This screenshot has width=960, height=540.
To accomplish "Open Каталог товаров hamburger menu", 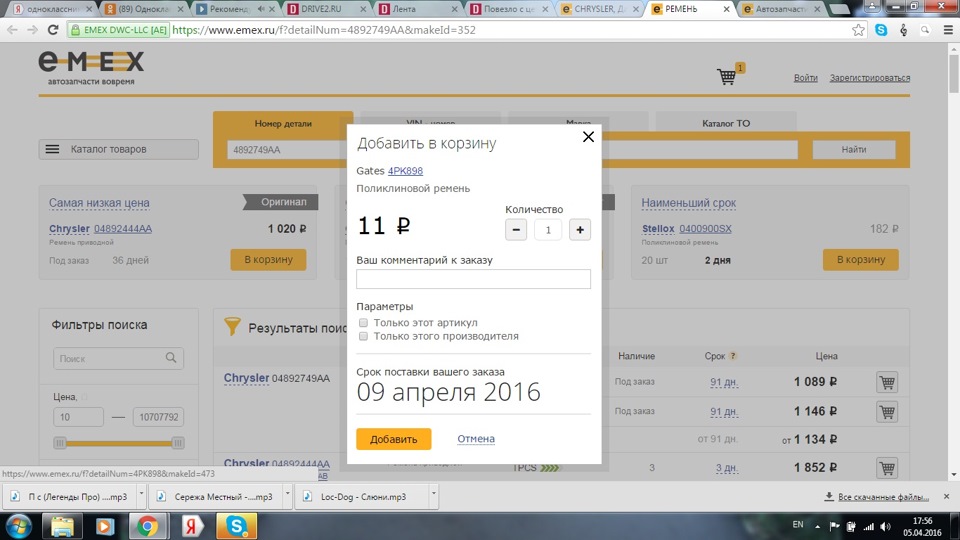I will (x=119, y=149).
